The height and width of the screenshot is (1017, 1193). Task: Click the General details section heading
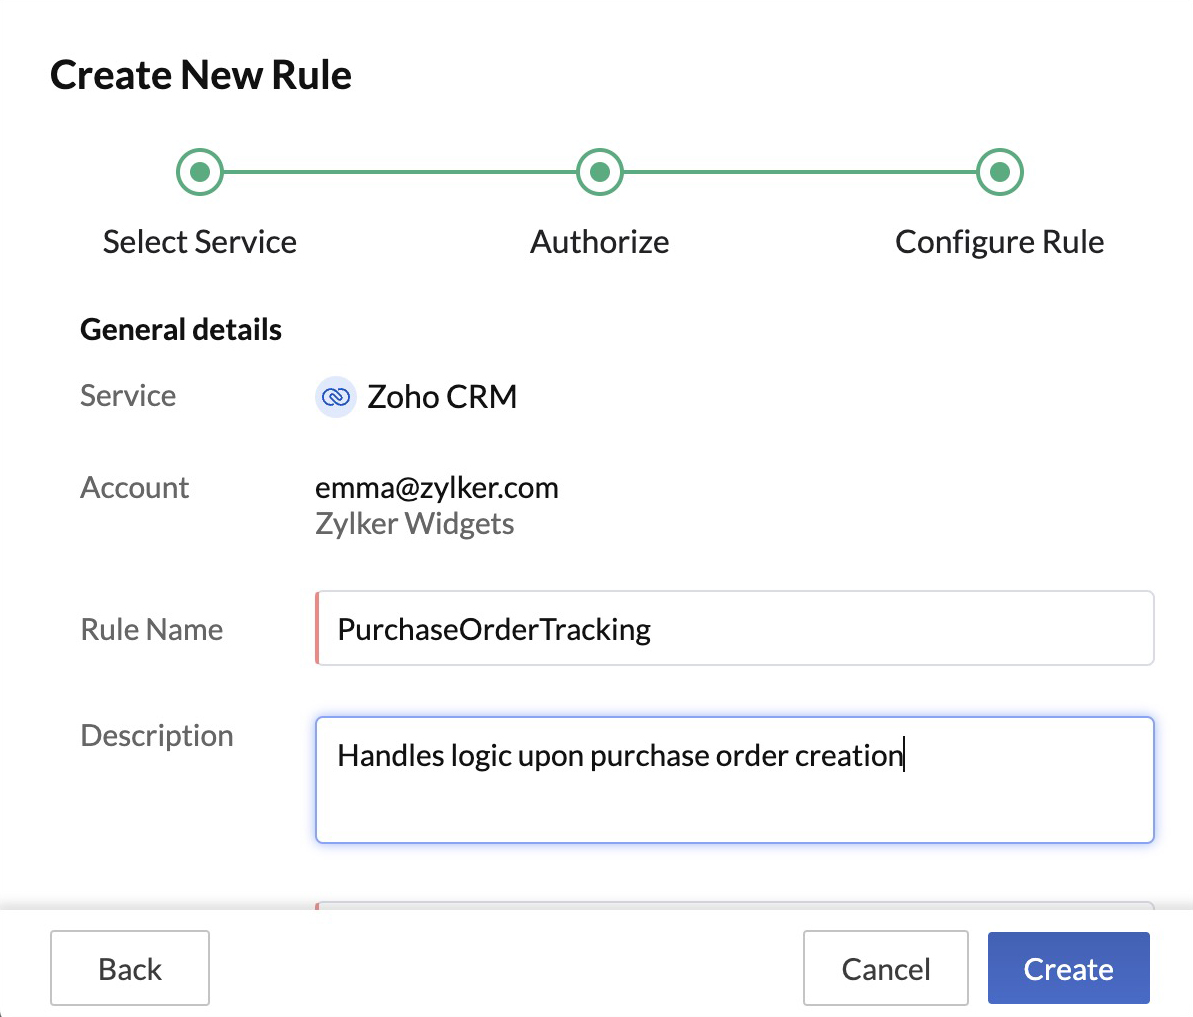180,329
